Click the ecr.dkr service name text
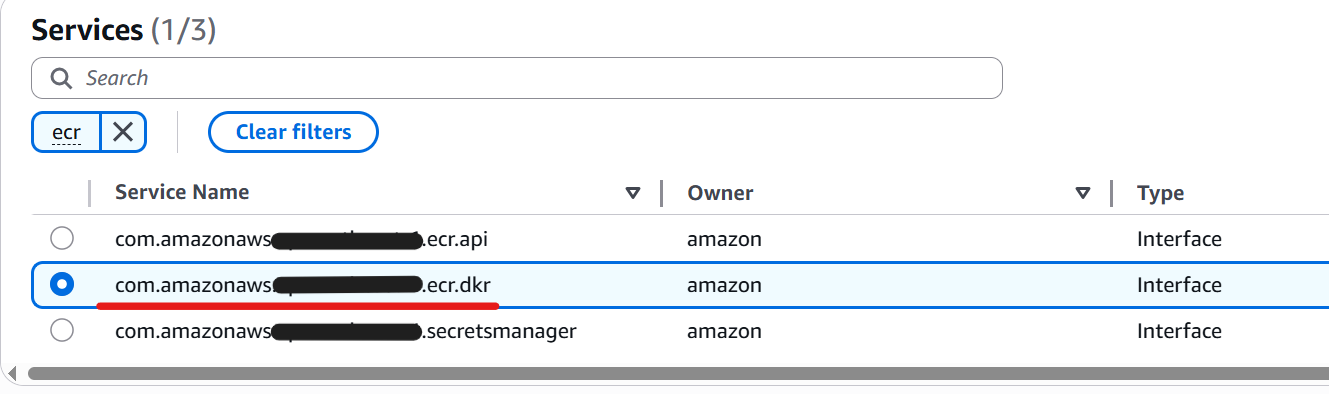The width and height of the screenshot is (1329, 394). pos(303,285)
